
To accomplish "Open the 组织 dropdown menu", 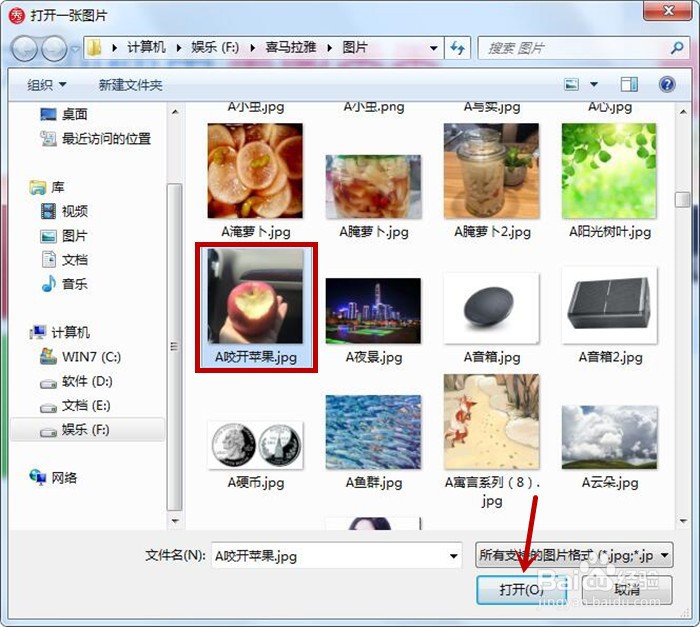I will (46, 84).
